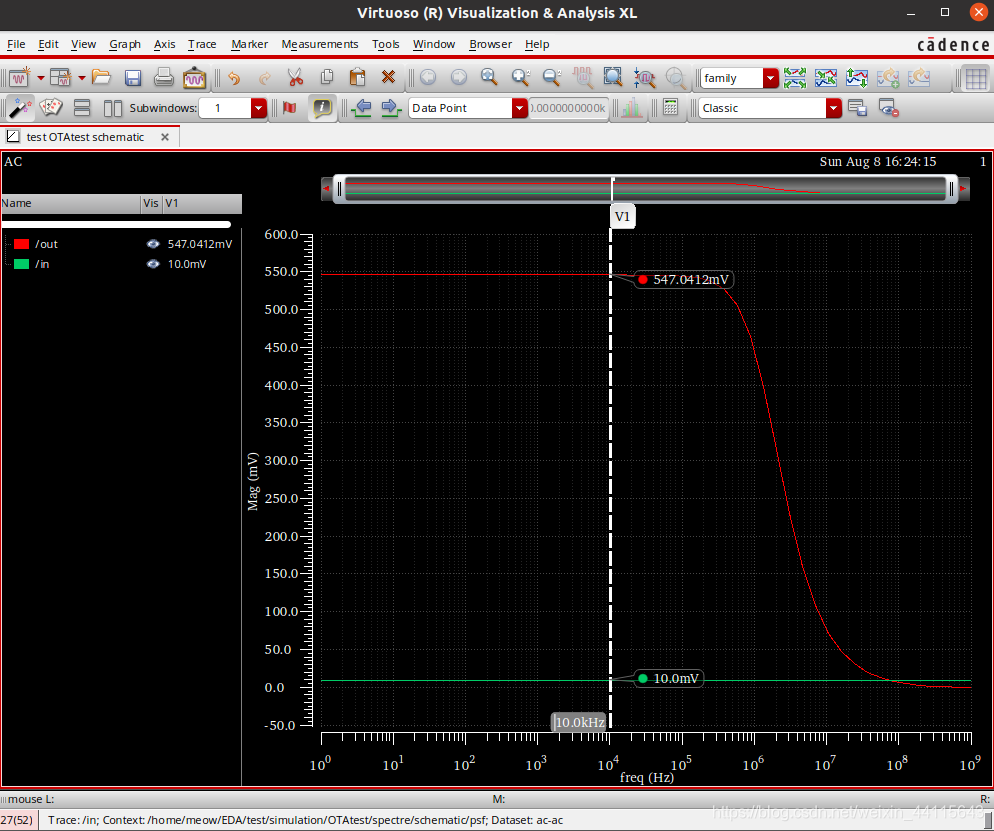This screenshot has height=831, width=994.
Task: Click the Y-zoom waveform magnifier icon
Action: click(644, 77)
